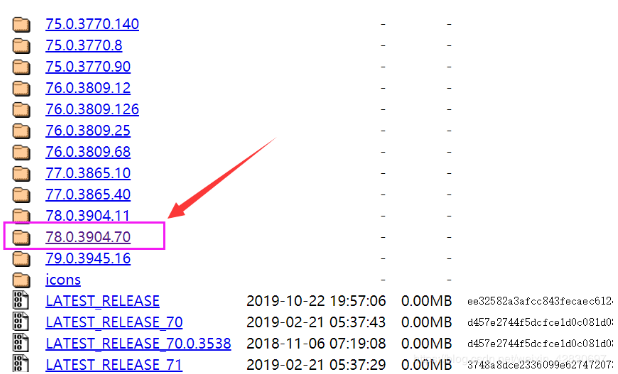Open the LATEST_RELEASE_70.0.3538 file link
Screen dimensions: 618x374
(138, 344)
